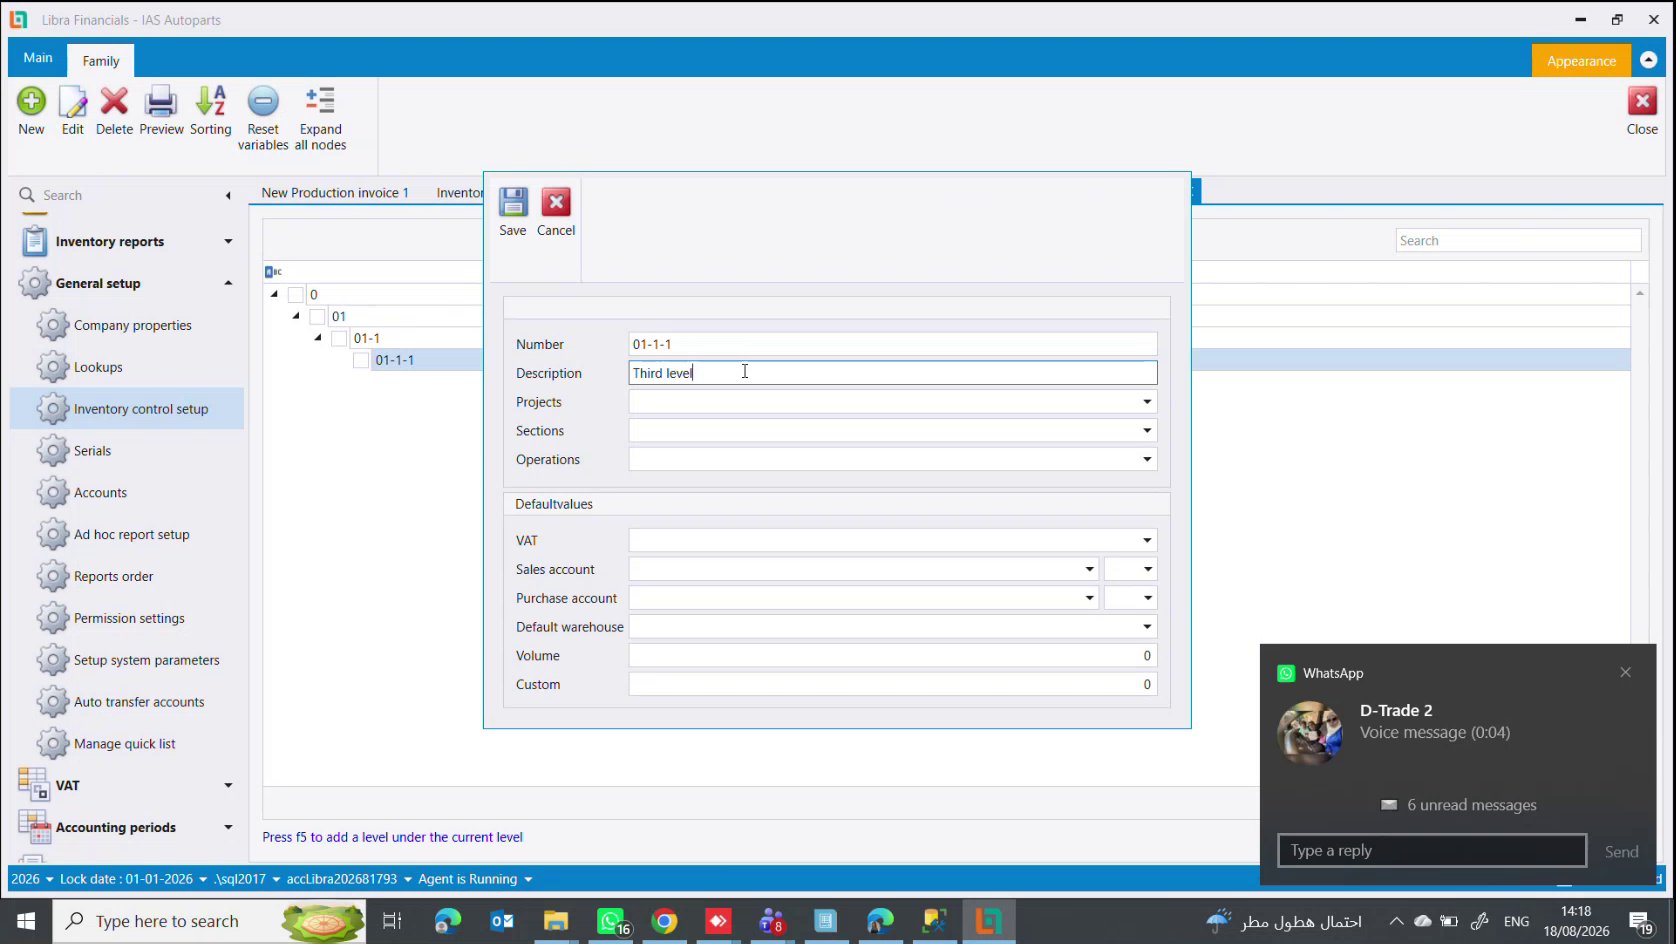Open the Sales account dropdown
Image resolution: width=1676 pixels, height=944 pixels.
click(1089, 570)
